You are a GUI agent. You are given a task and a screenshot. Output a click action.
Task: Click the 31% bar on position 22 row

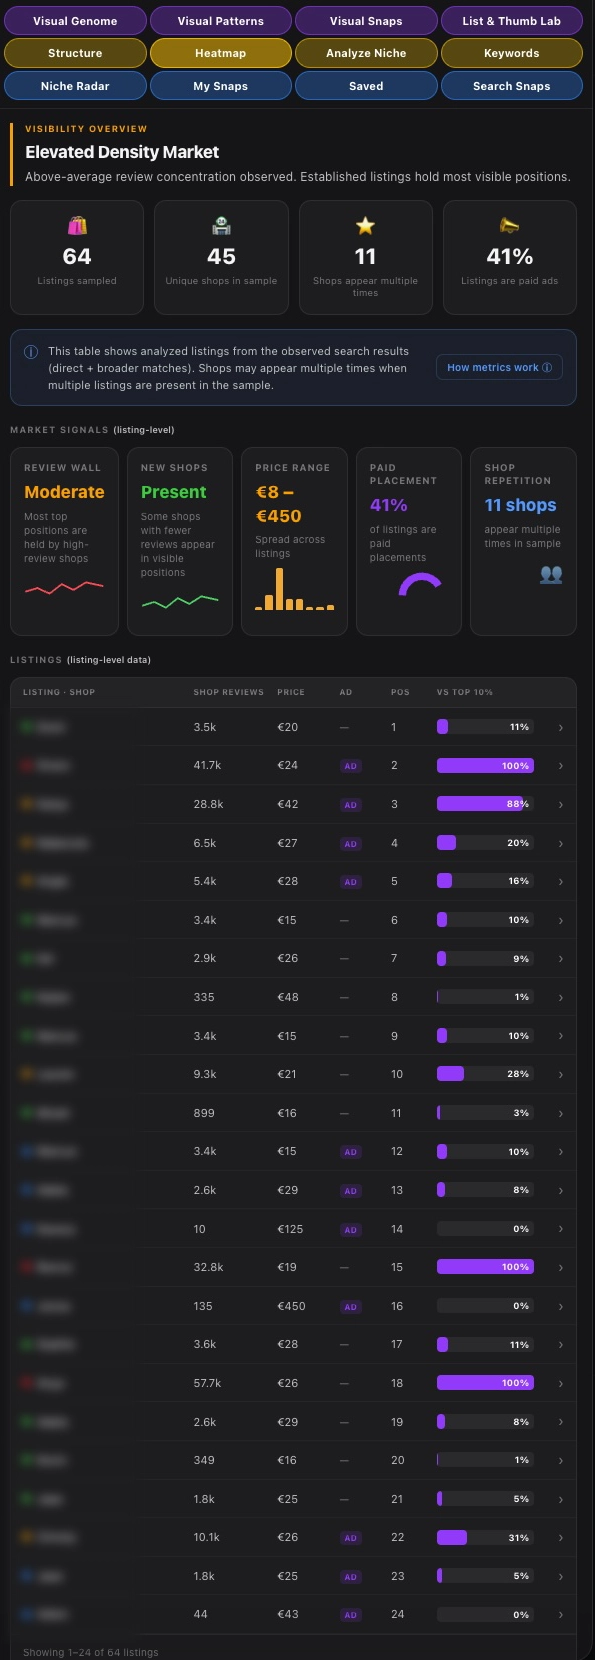[x=485, y=1537]
